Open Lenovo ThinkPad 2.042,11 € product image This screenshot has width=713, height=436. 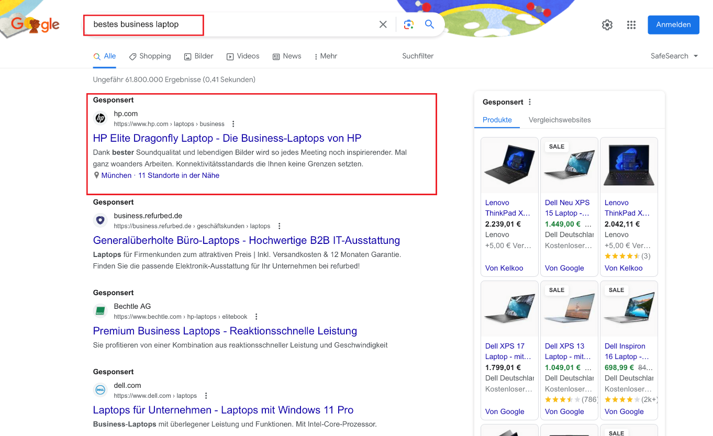pos(629,165)
